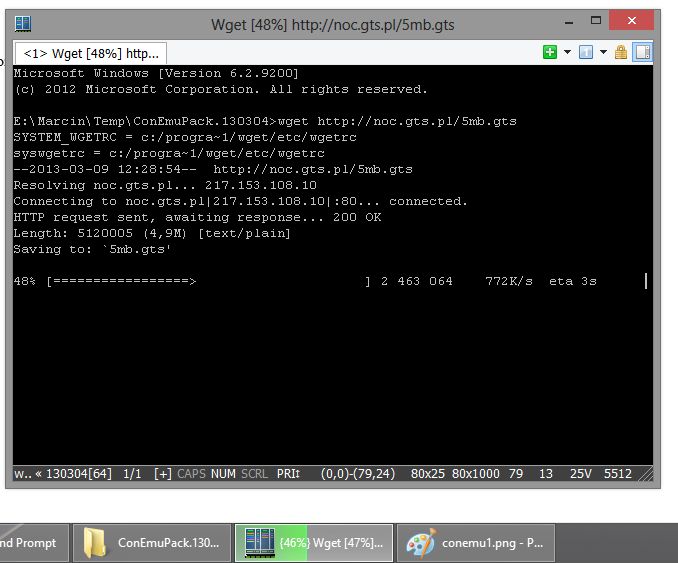Click the resize grip at status bar corner
The height and width of the screenshot is (563, 678).
click(x=646, y=474)
